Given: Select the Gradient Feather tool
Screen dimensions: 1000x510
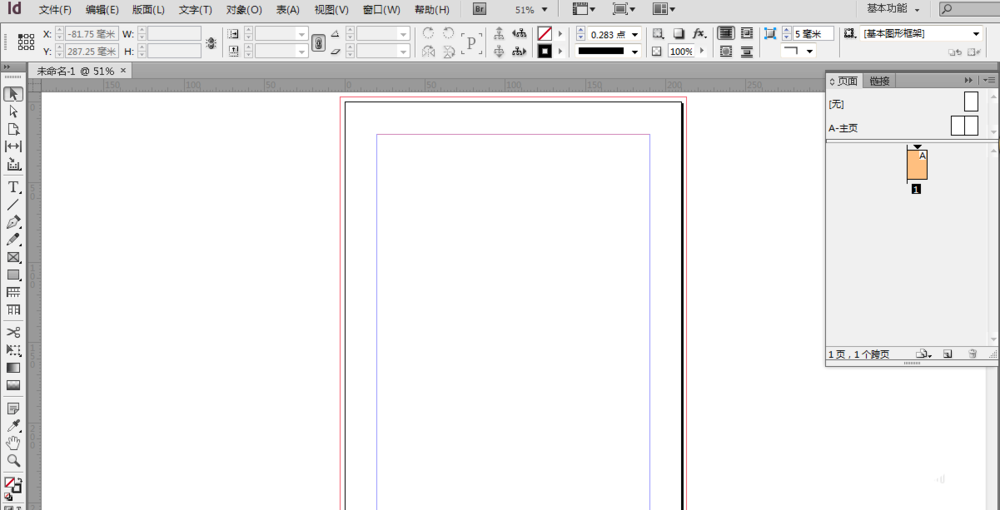Looking at the screenshot, I should tap(13, 385).
